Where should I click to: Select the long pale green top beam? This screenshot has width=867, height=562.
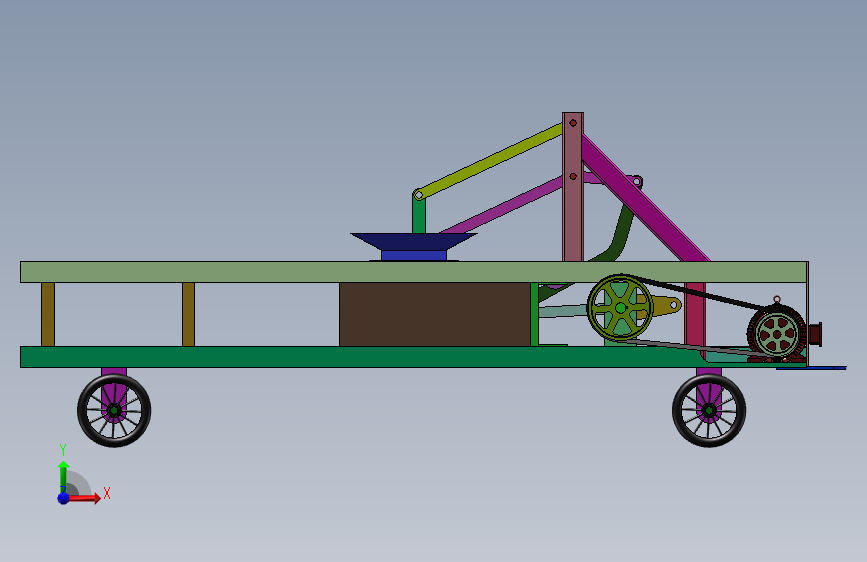click(414, 272)
